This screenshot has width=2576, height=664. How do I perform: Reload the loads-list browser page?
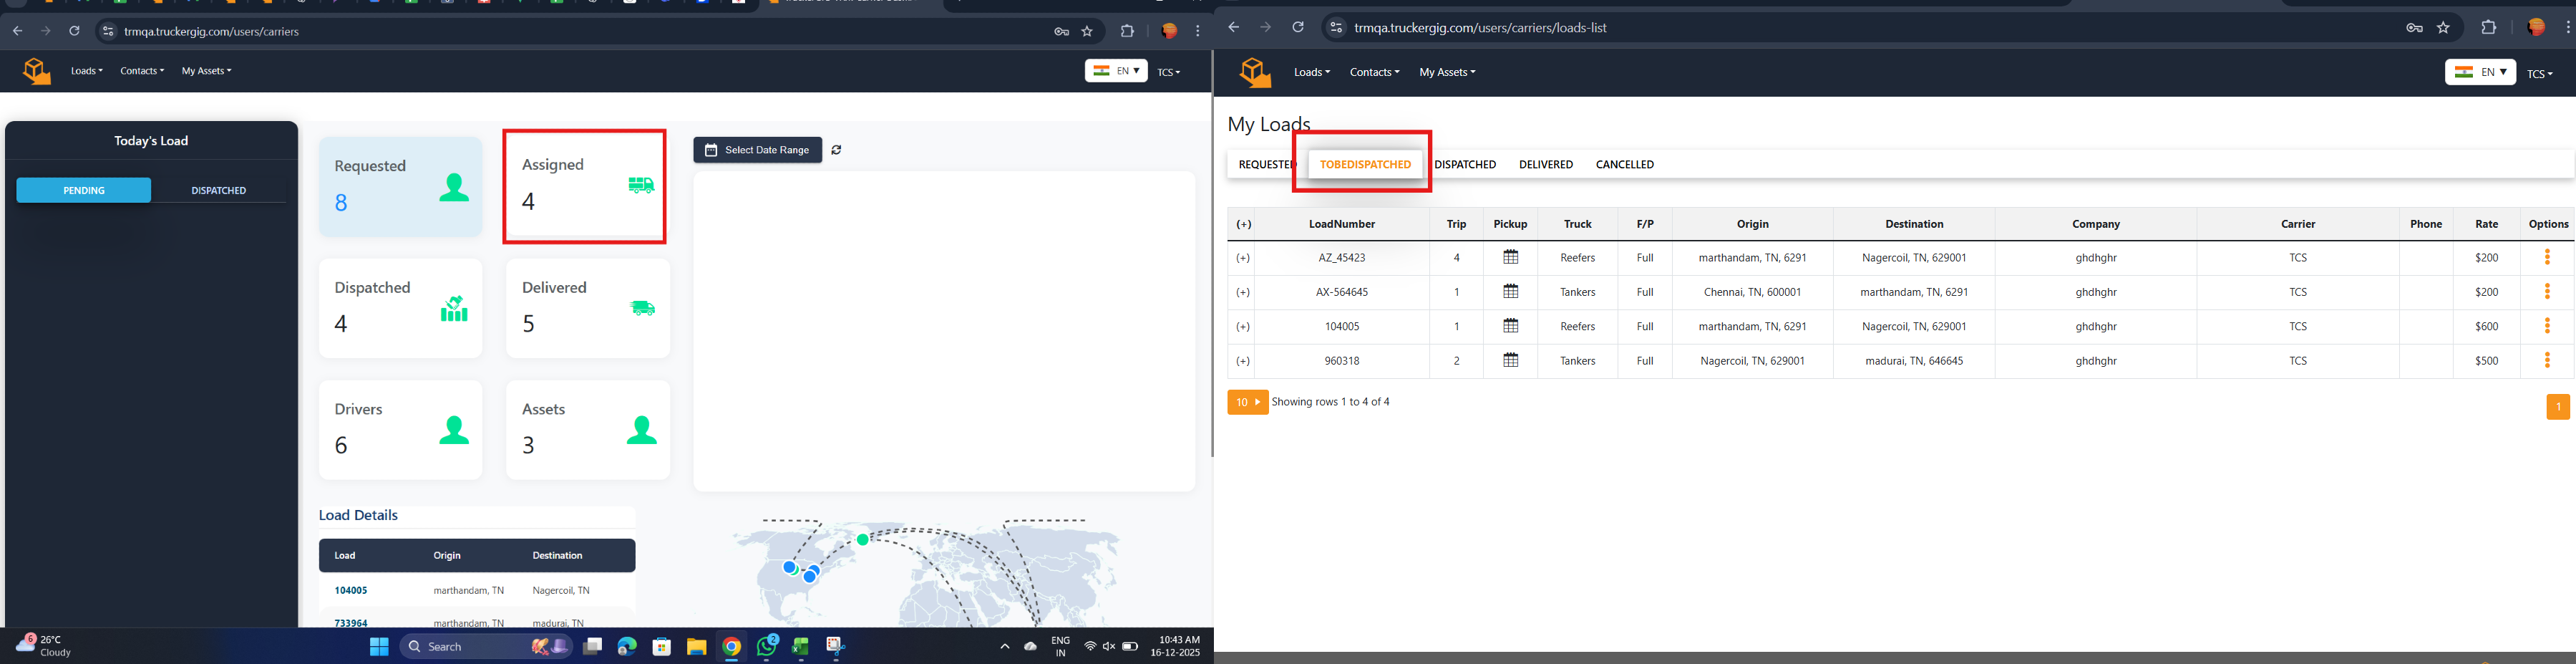coord(1298,27)
